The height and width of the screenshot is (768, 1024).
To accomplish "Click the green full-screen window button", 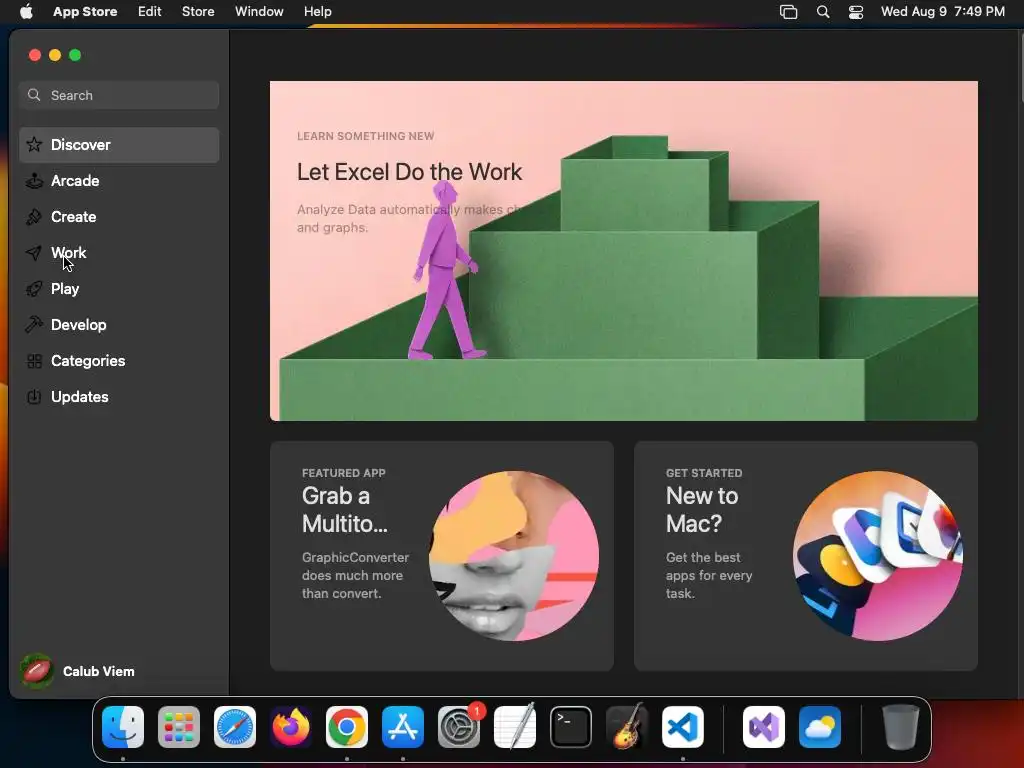I will tap(75, 55).
